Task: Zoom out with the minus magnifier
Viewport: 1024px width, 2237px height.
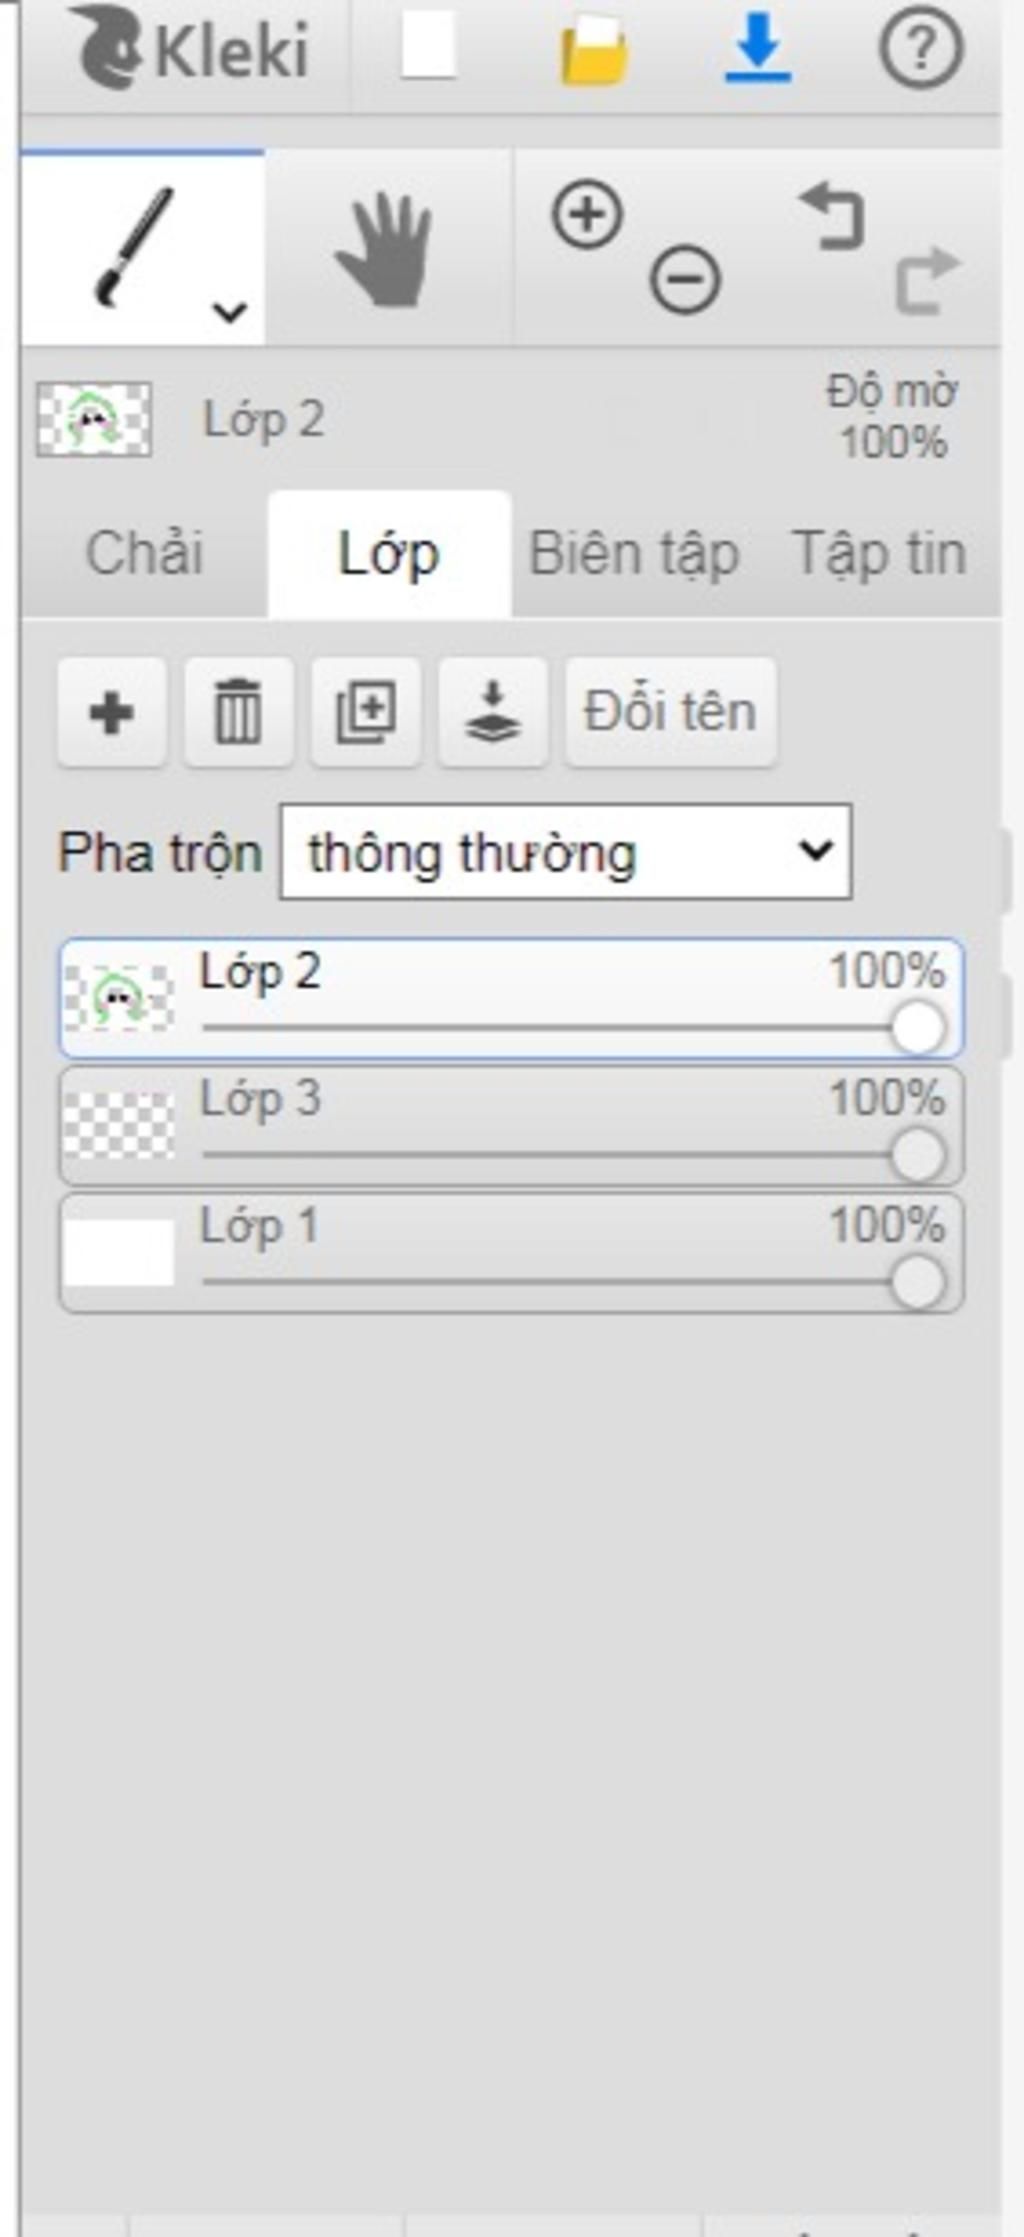Action: pyautogui.click(x=685, y=278)
